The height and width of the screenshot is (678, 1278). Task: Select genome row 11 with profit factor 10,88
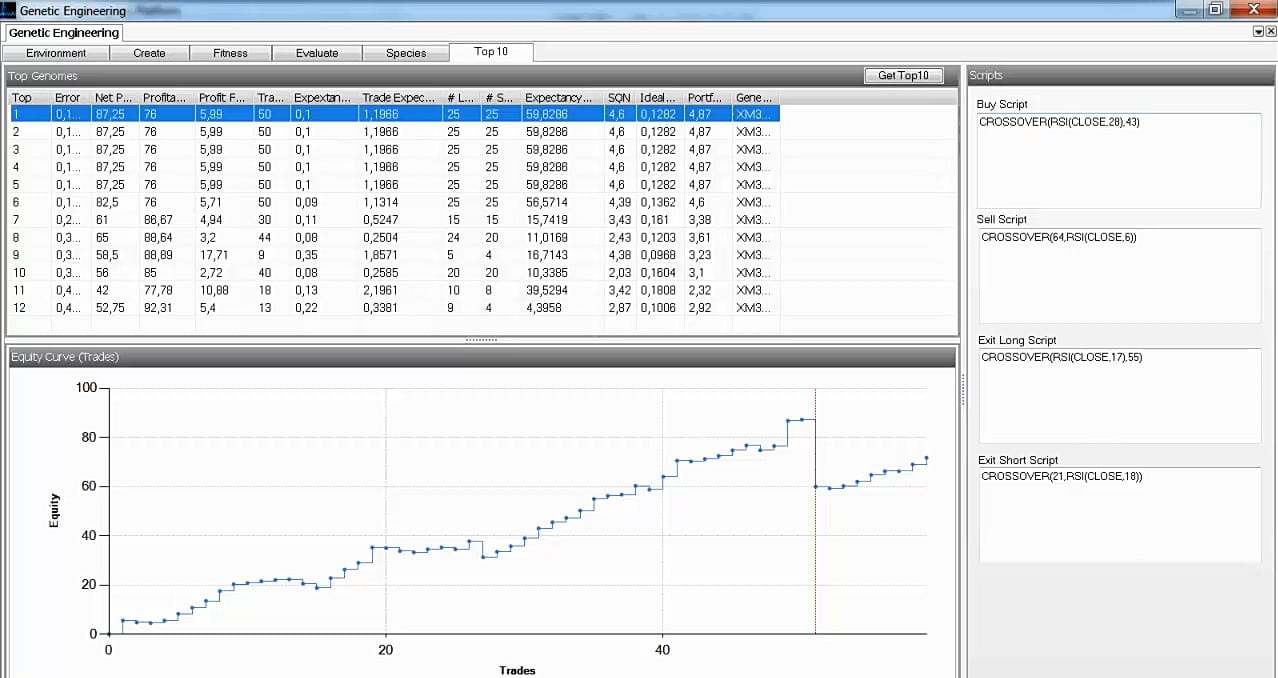(394, 290)
